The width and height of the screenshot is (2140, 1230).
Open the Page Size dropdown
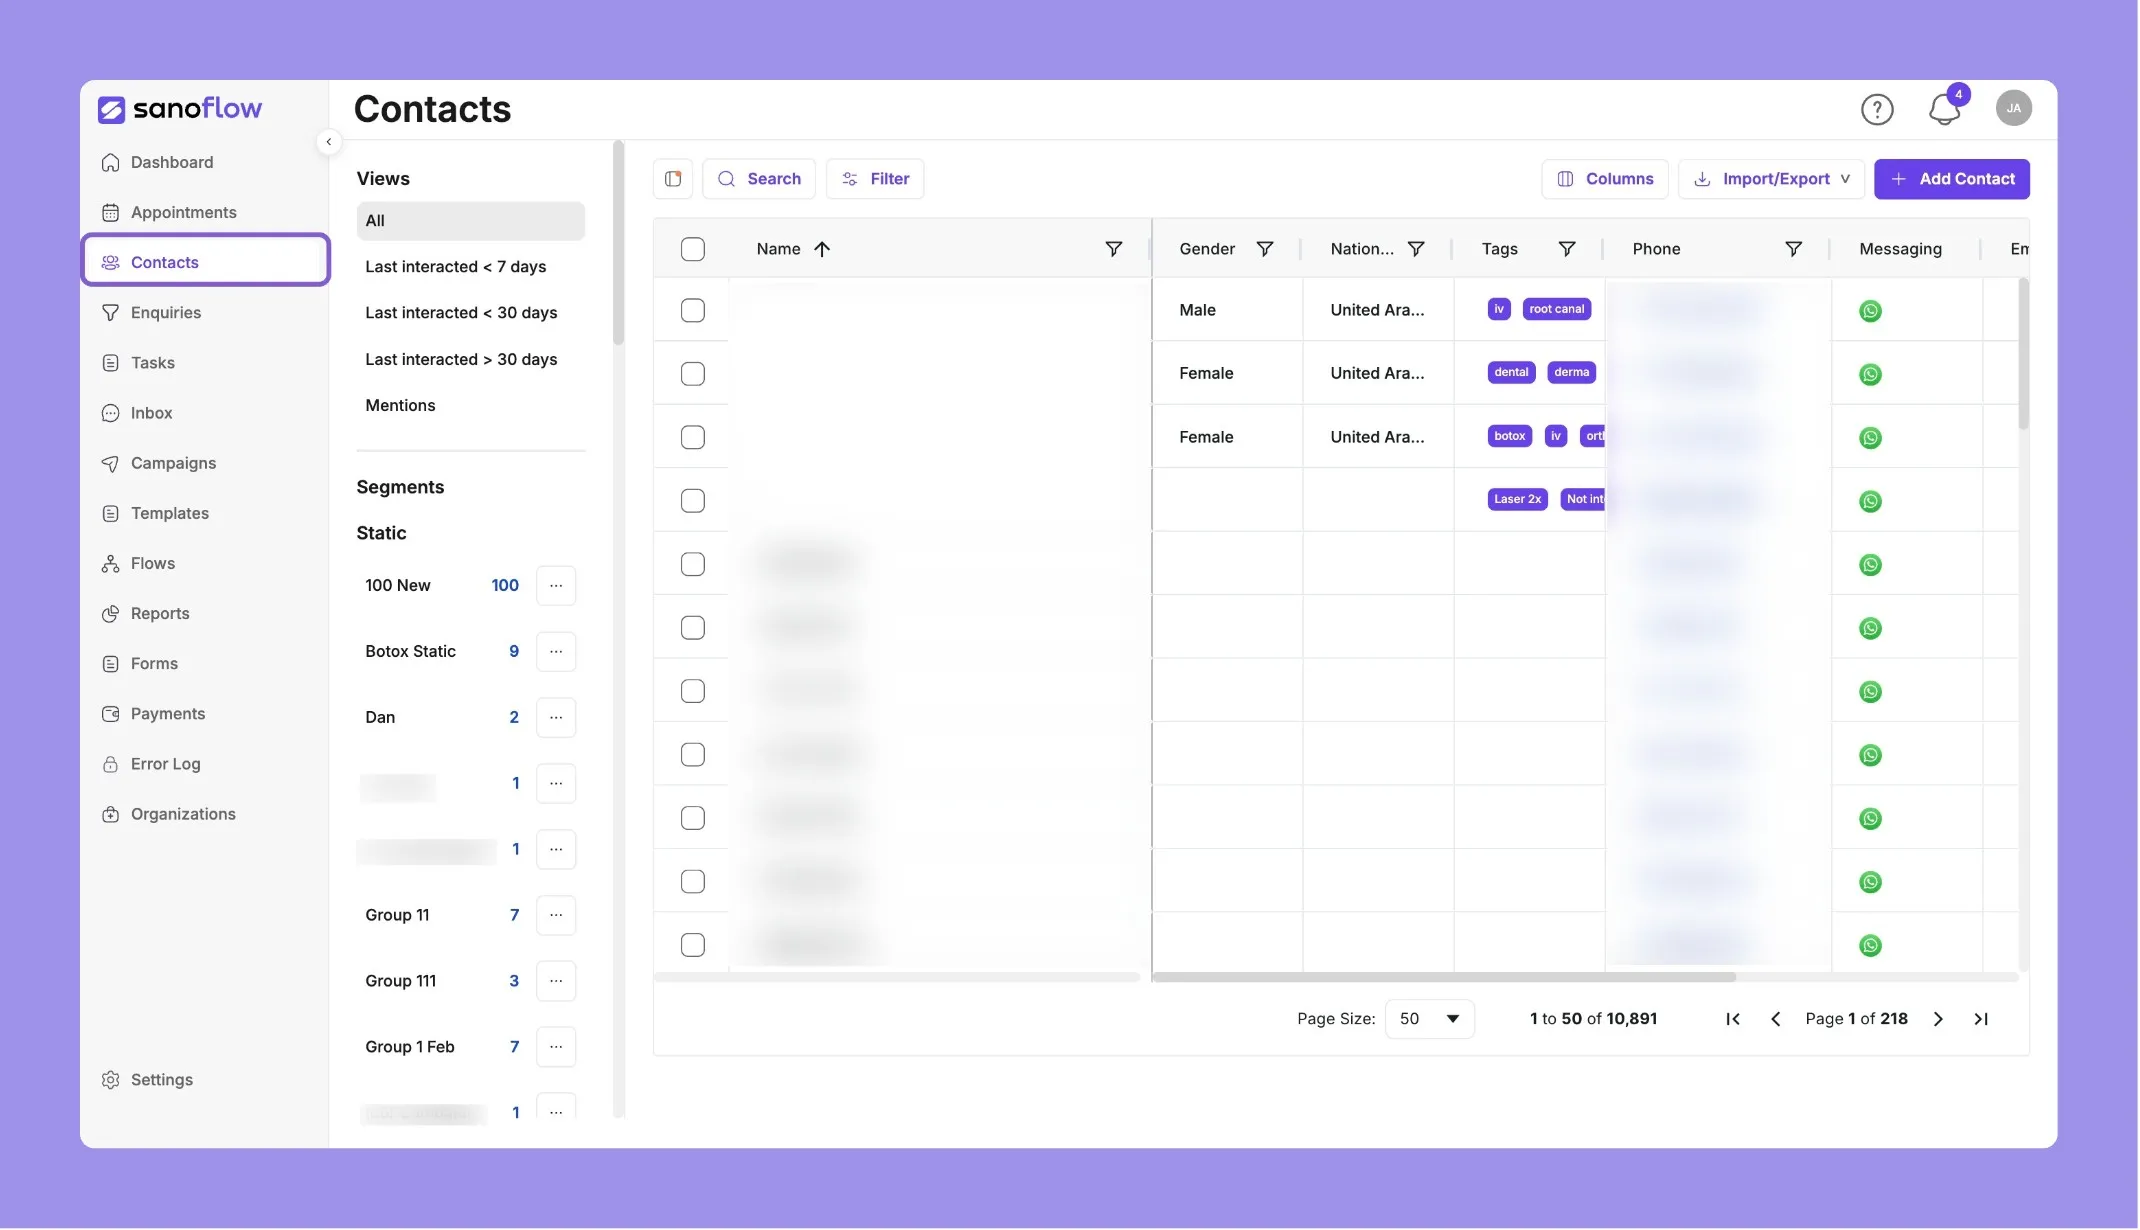[x=1429, y=1019]
